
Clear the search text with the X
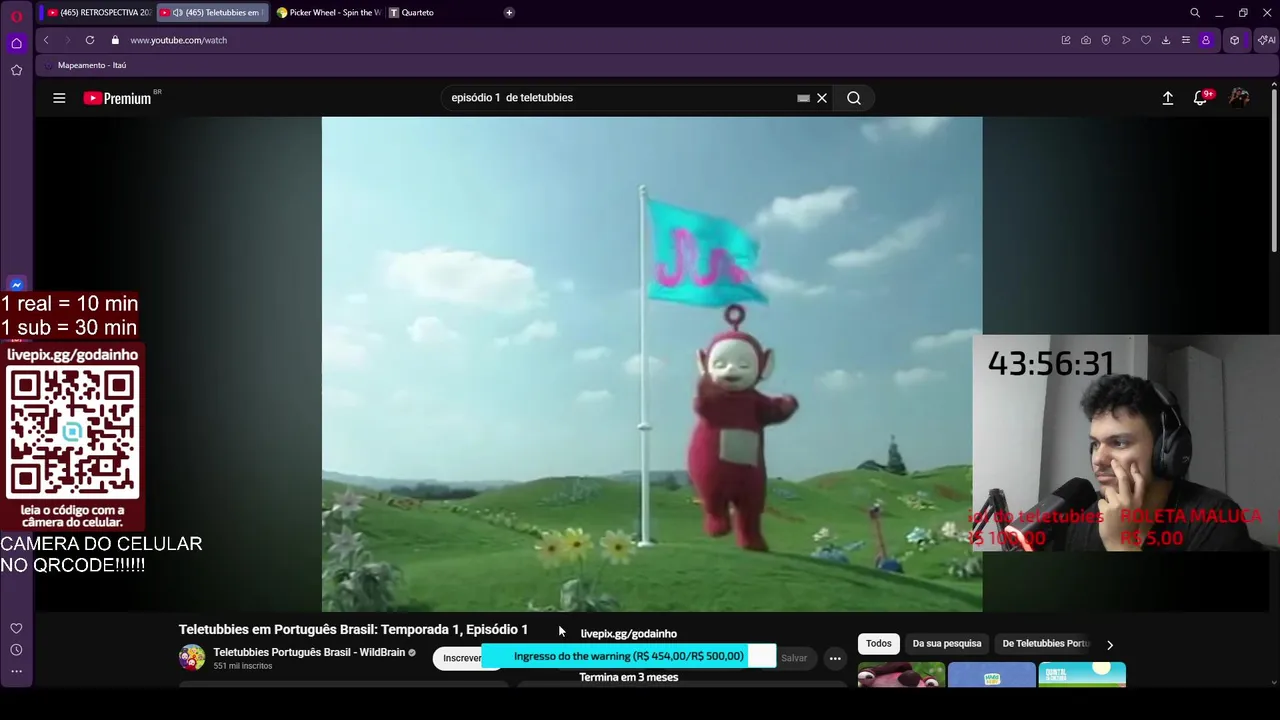(x=822, y=98)
